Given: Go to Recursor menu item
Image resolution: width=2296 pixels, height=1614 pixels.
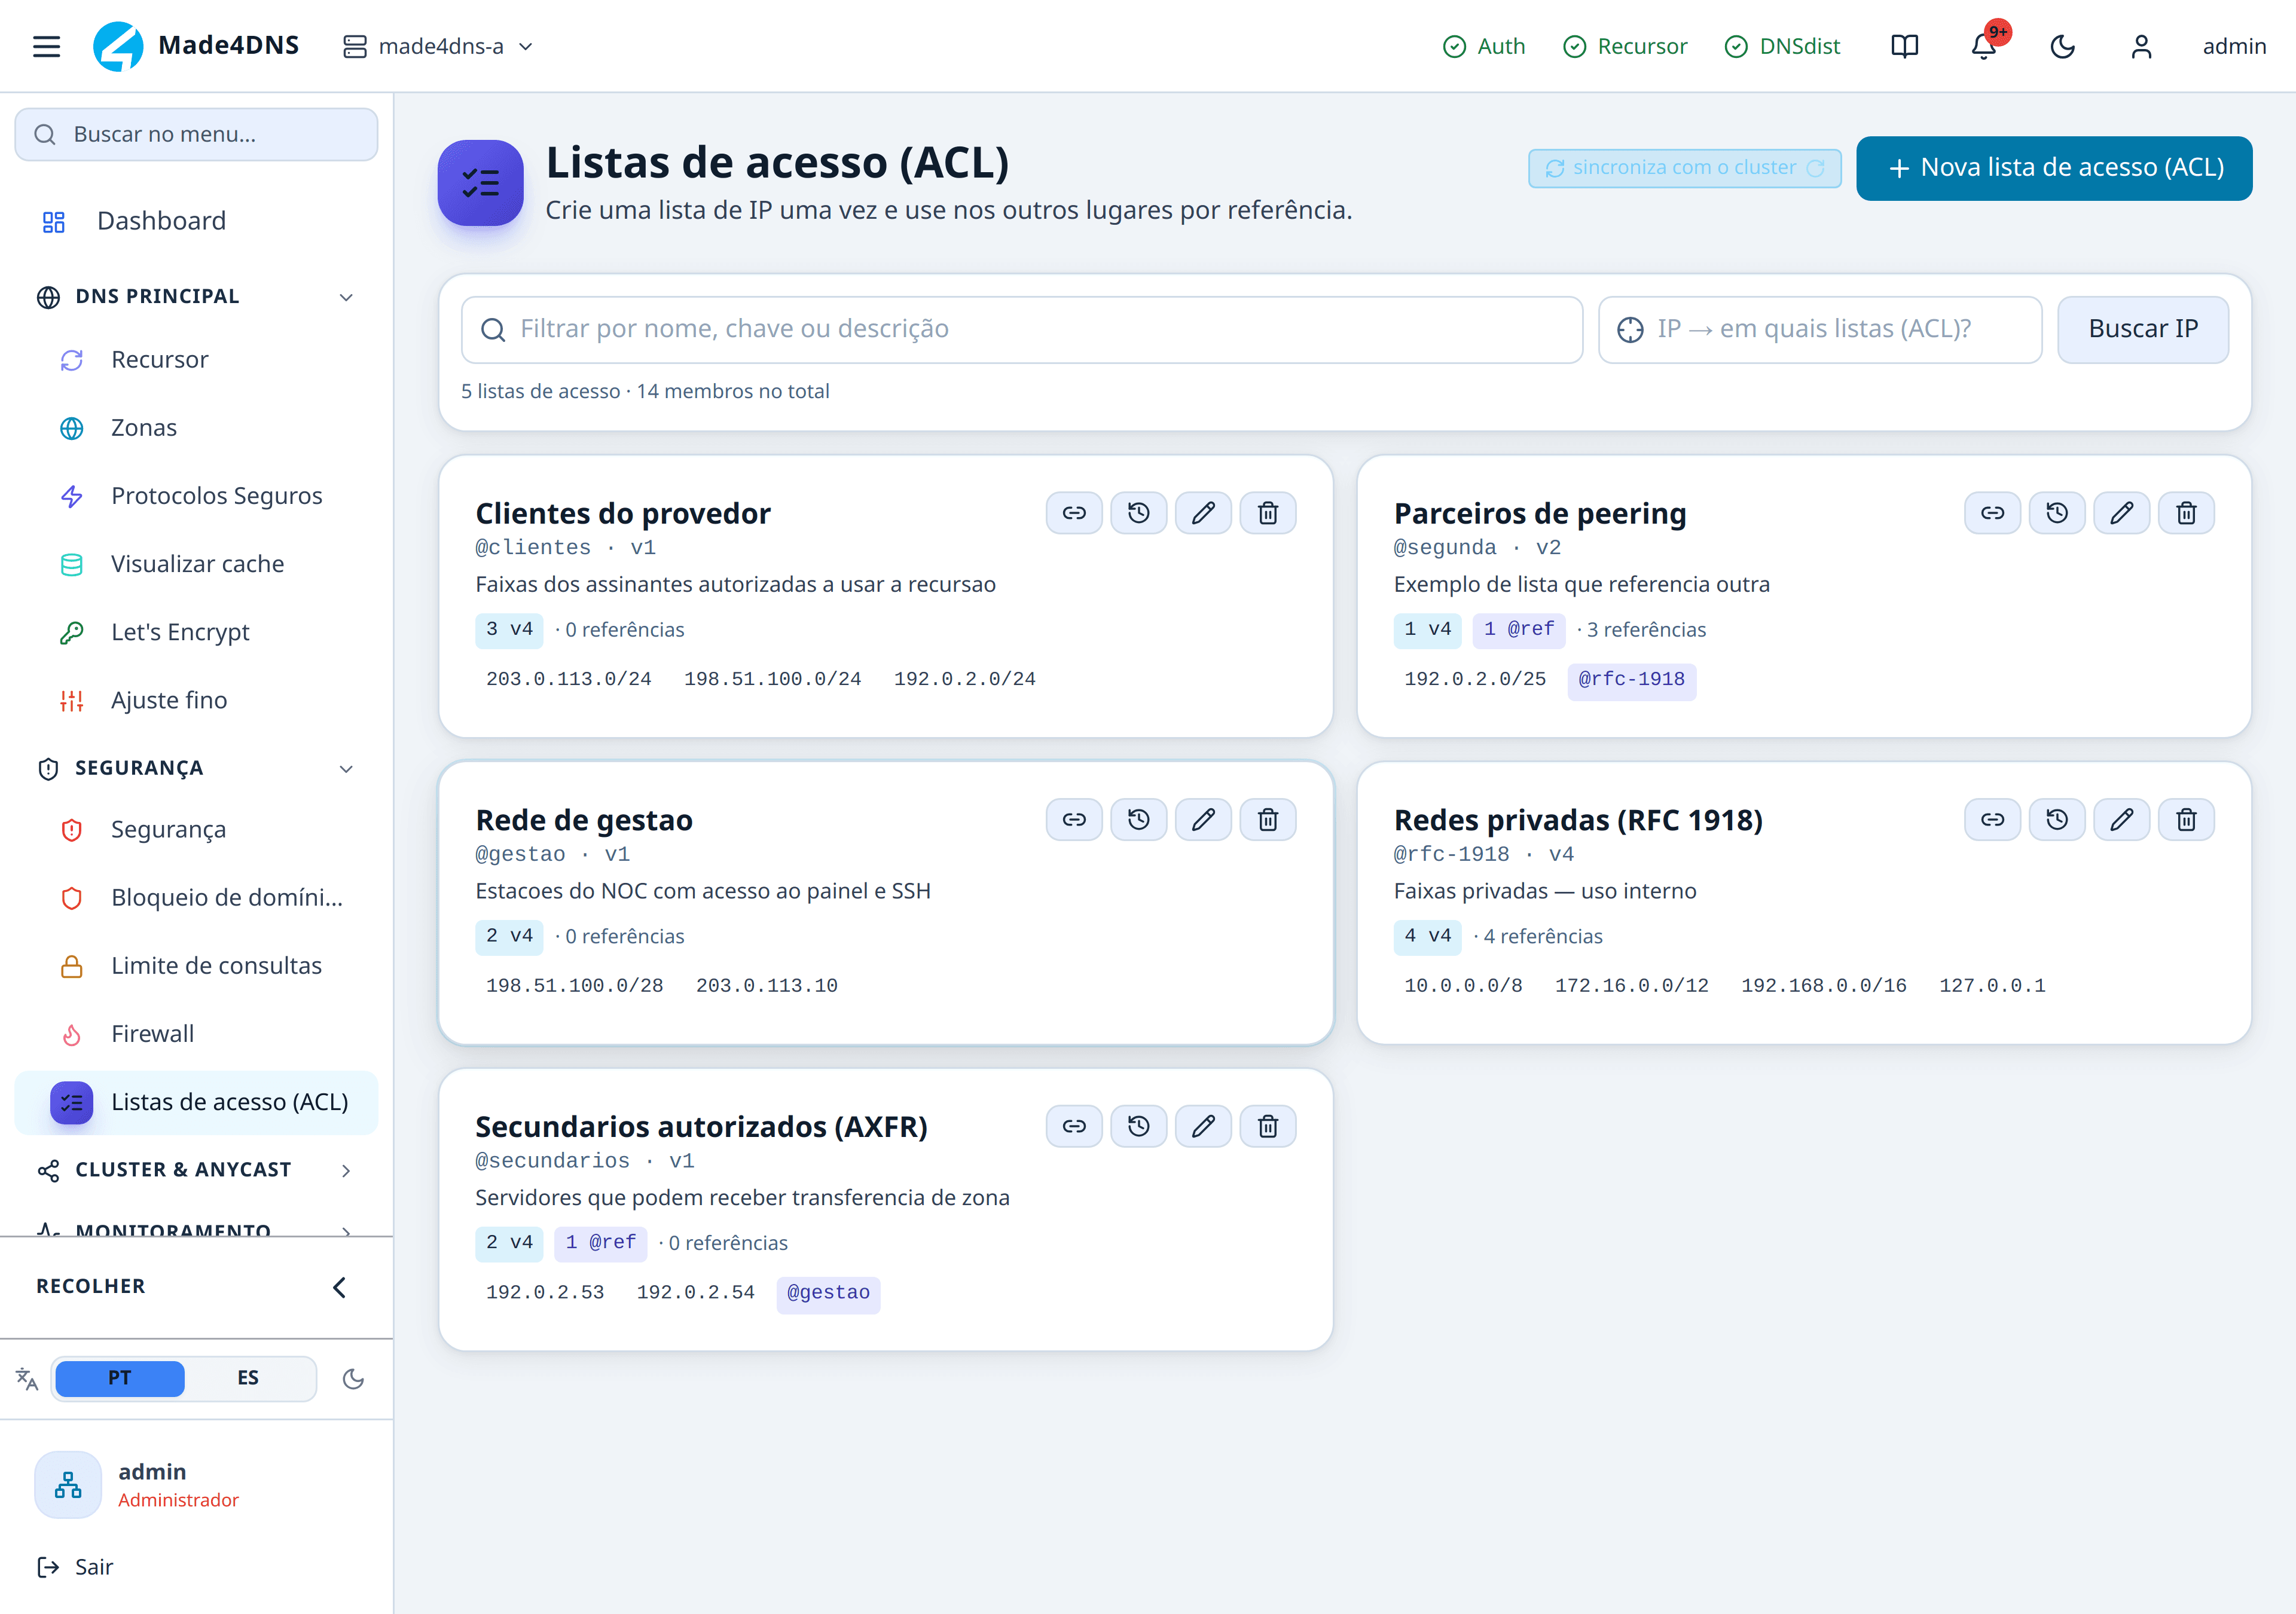Looking at the screenshot, I should (x=196, y=359).
